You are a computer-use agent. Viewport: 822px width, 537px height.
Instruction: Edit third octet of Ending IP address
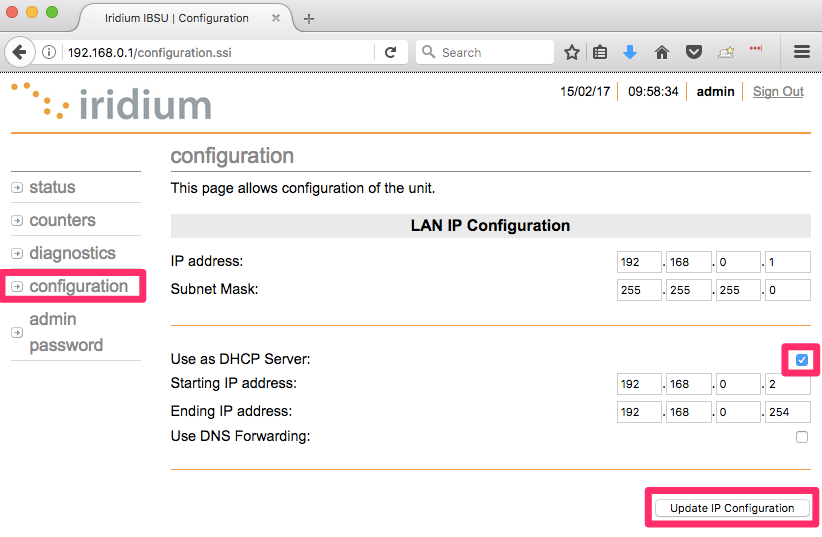(738, 412)
